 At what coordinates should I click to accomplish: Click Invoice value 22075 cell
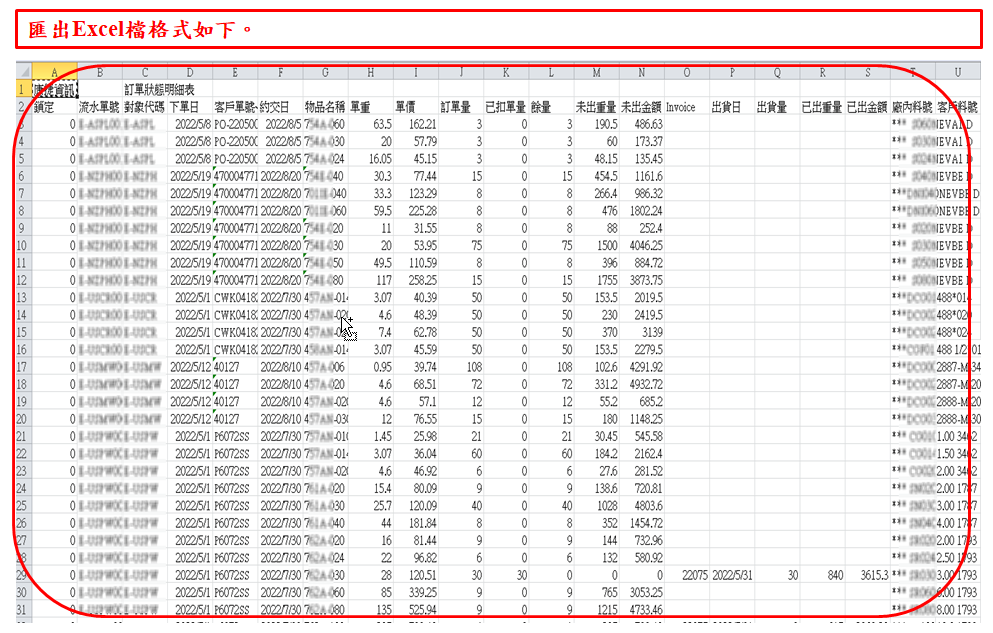686,575
